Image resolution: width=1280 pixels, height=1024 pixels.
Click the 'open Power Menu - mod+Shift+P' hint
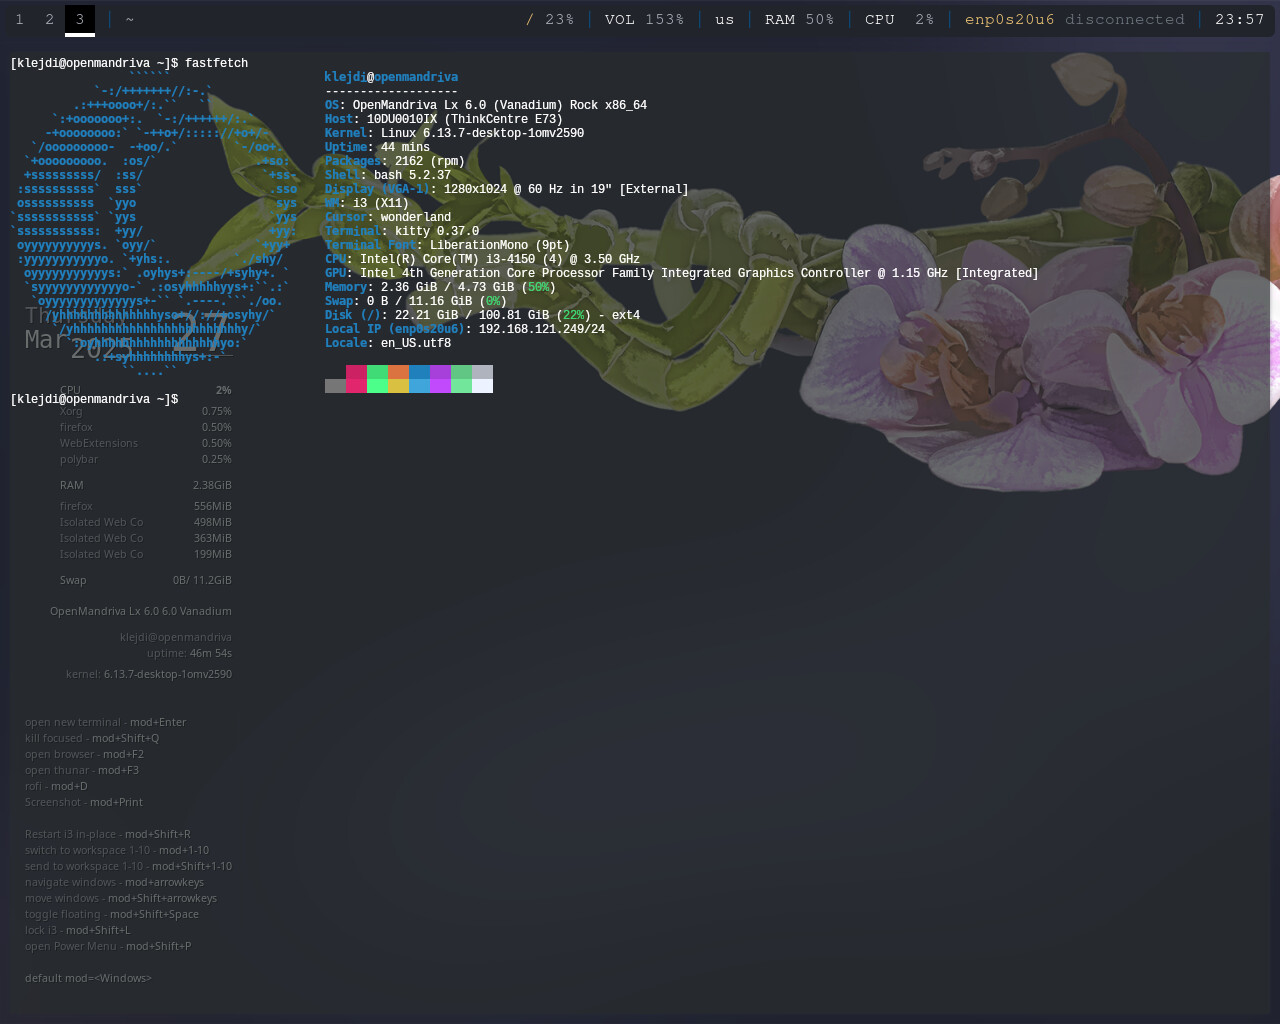click(x=108, y=946)
